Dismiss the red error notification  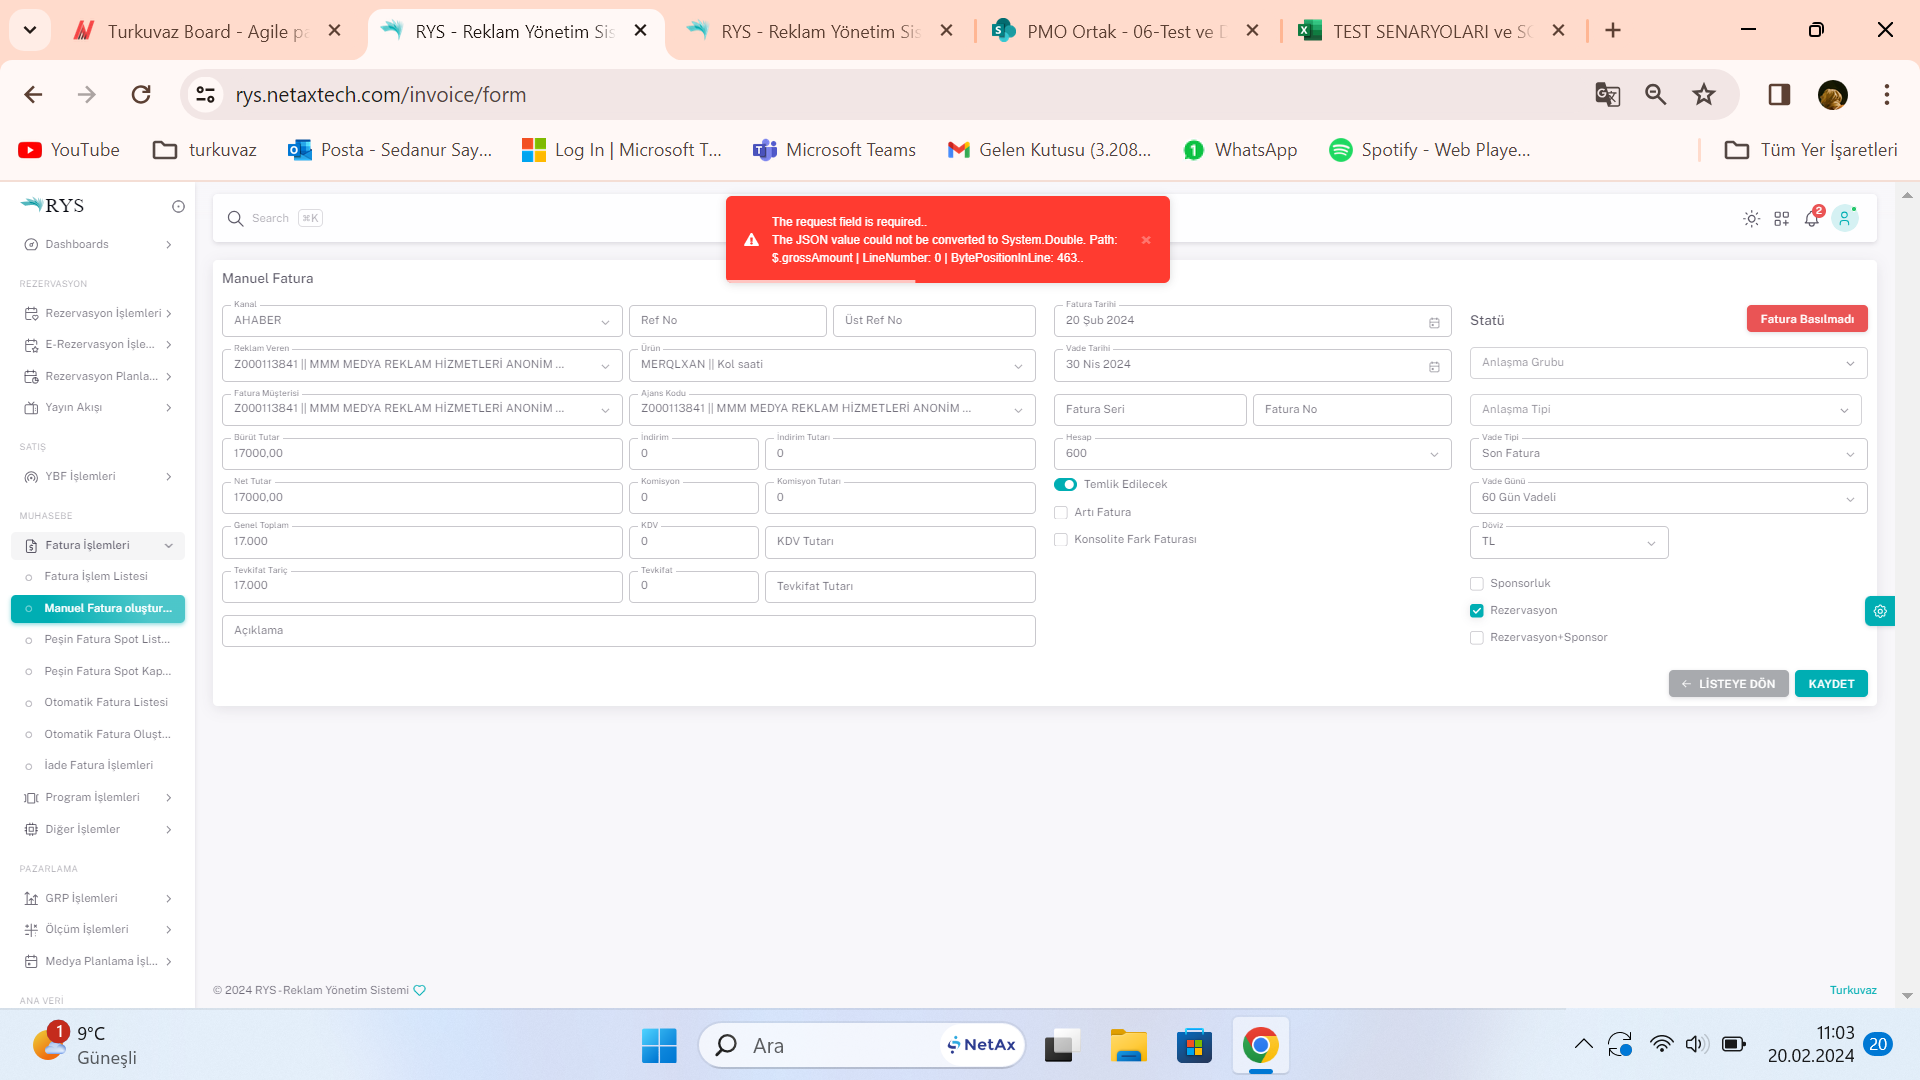point(1146,240)
